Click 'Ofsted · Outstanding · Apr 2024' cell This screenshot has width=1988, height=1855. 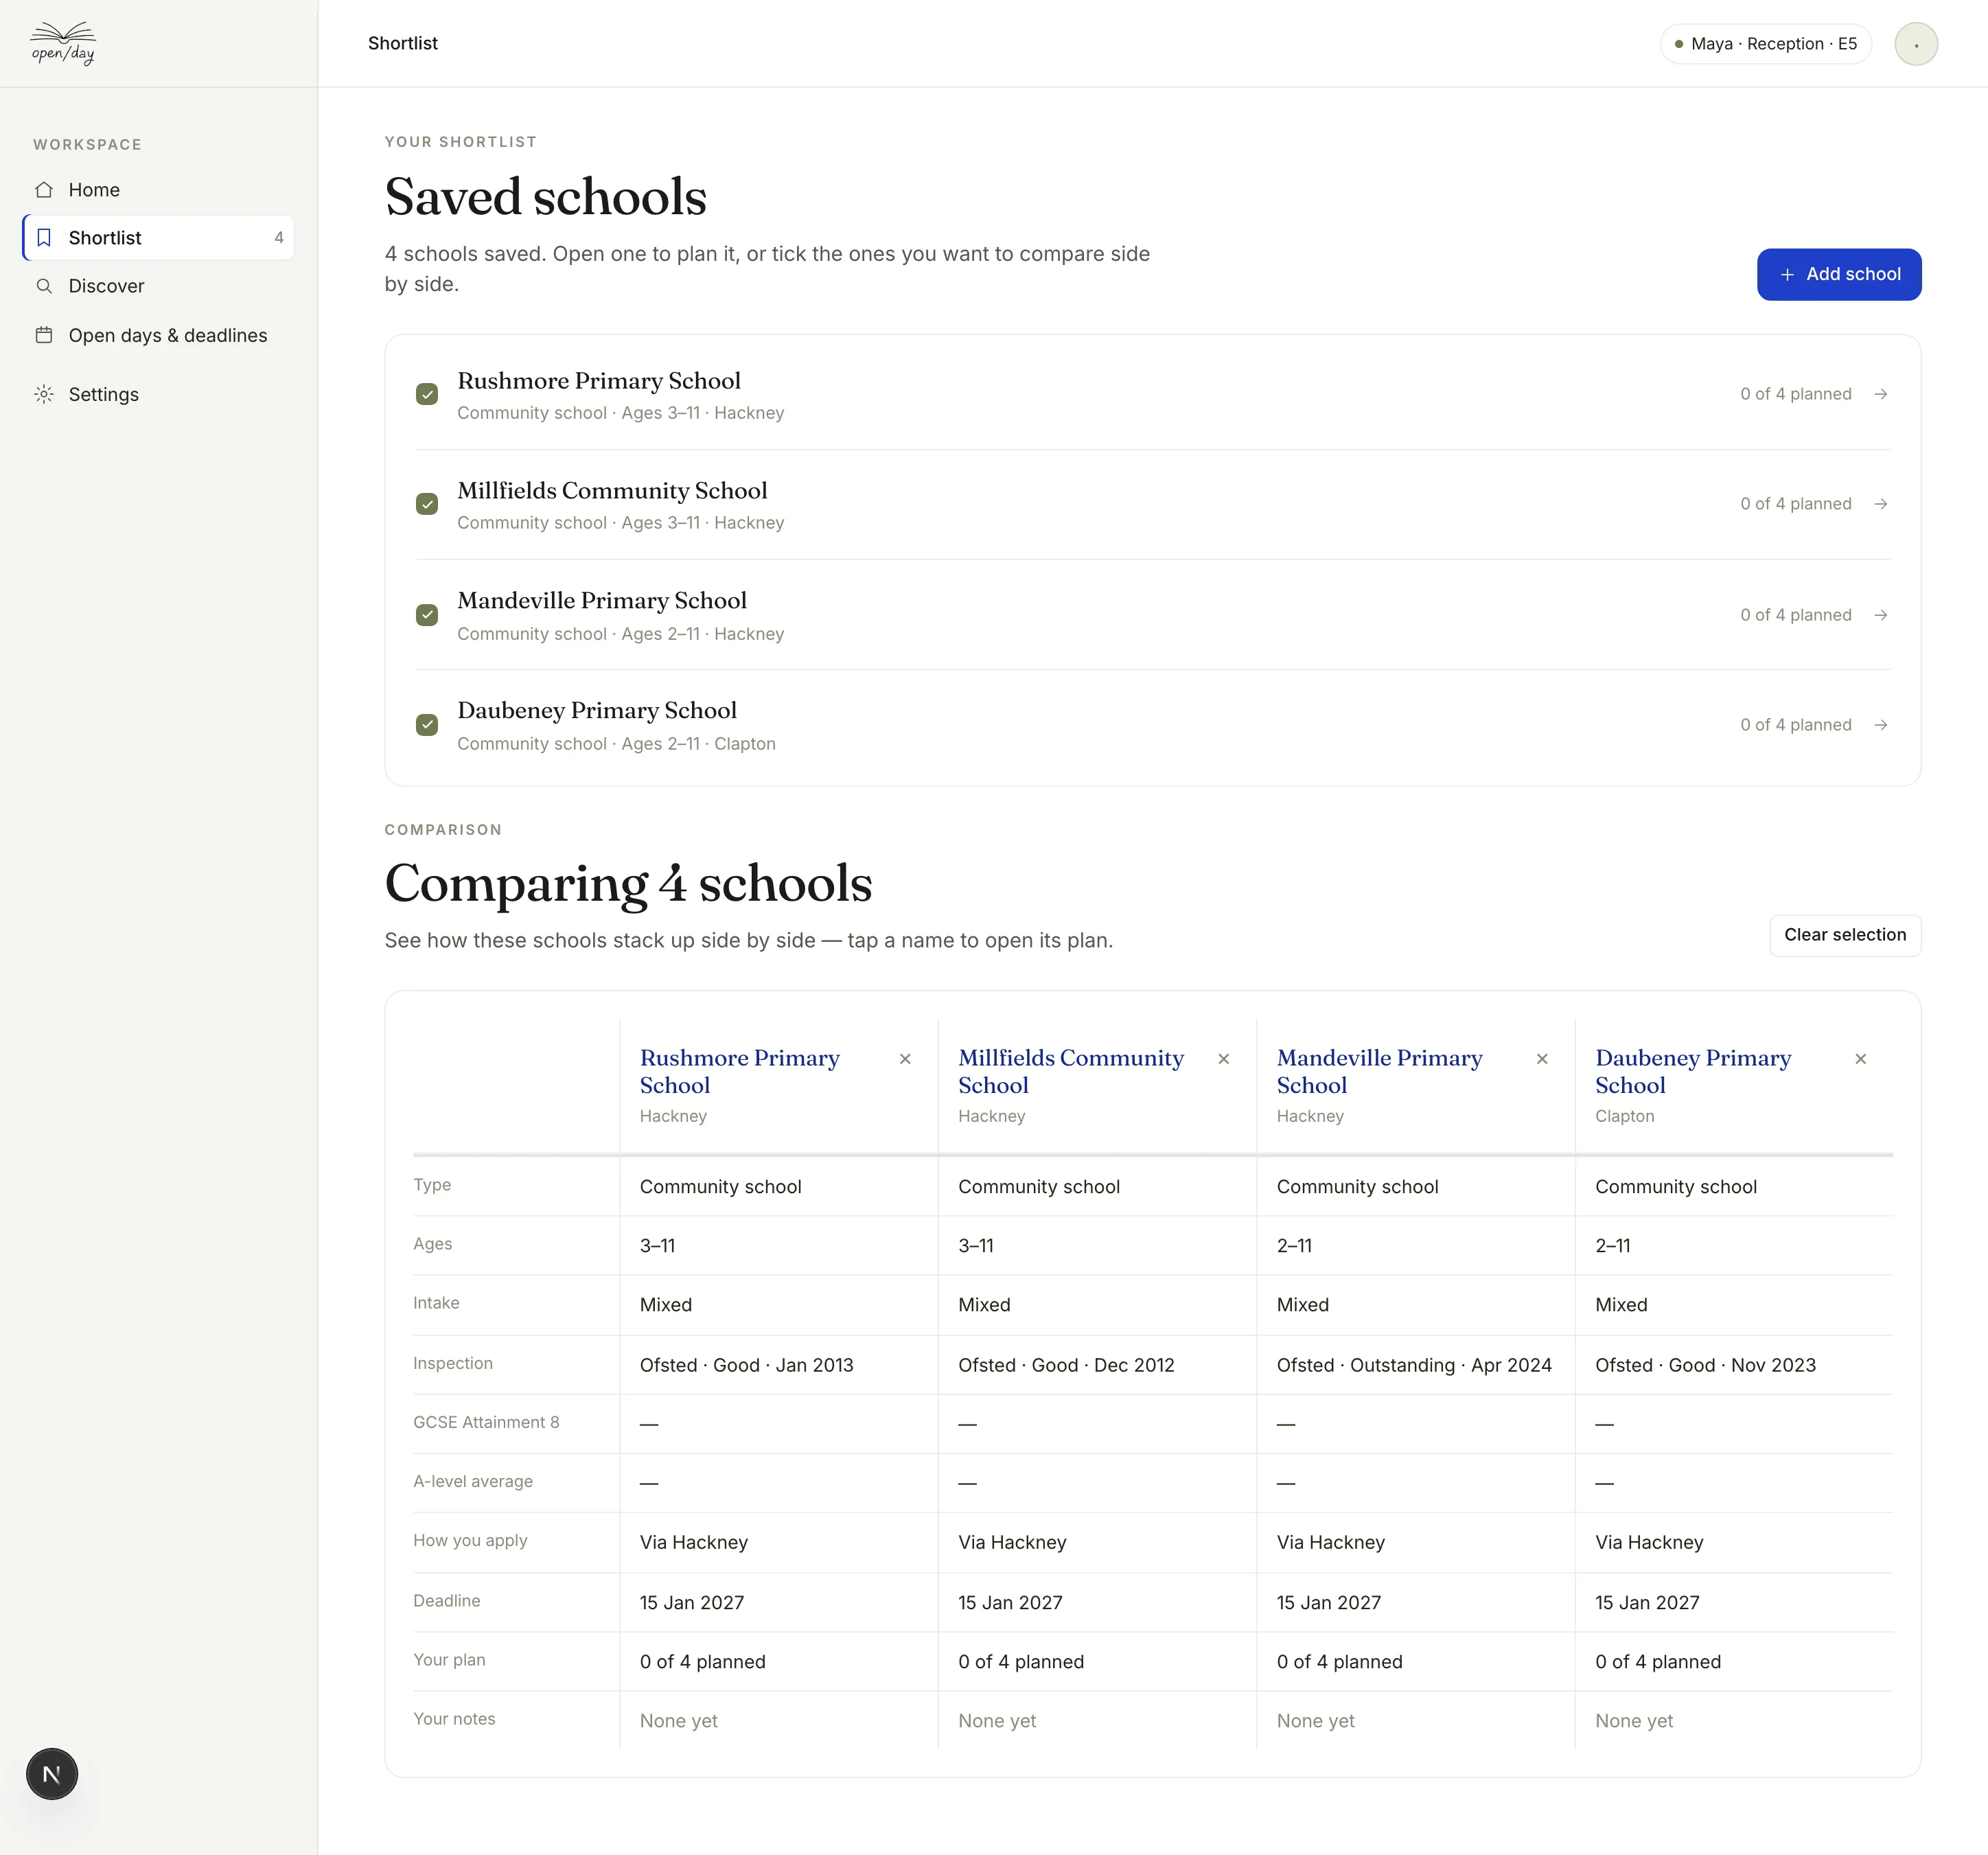point(1414,1365)
